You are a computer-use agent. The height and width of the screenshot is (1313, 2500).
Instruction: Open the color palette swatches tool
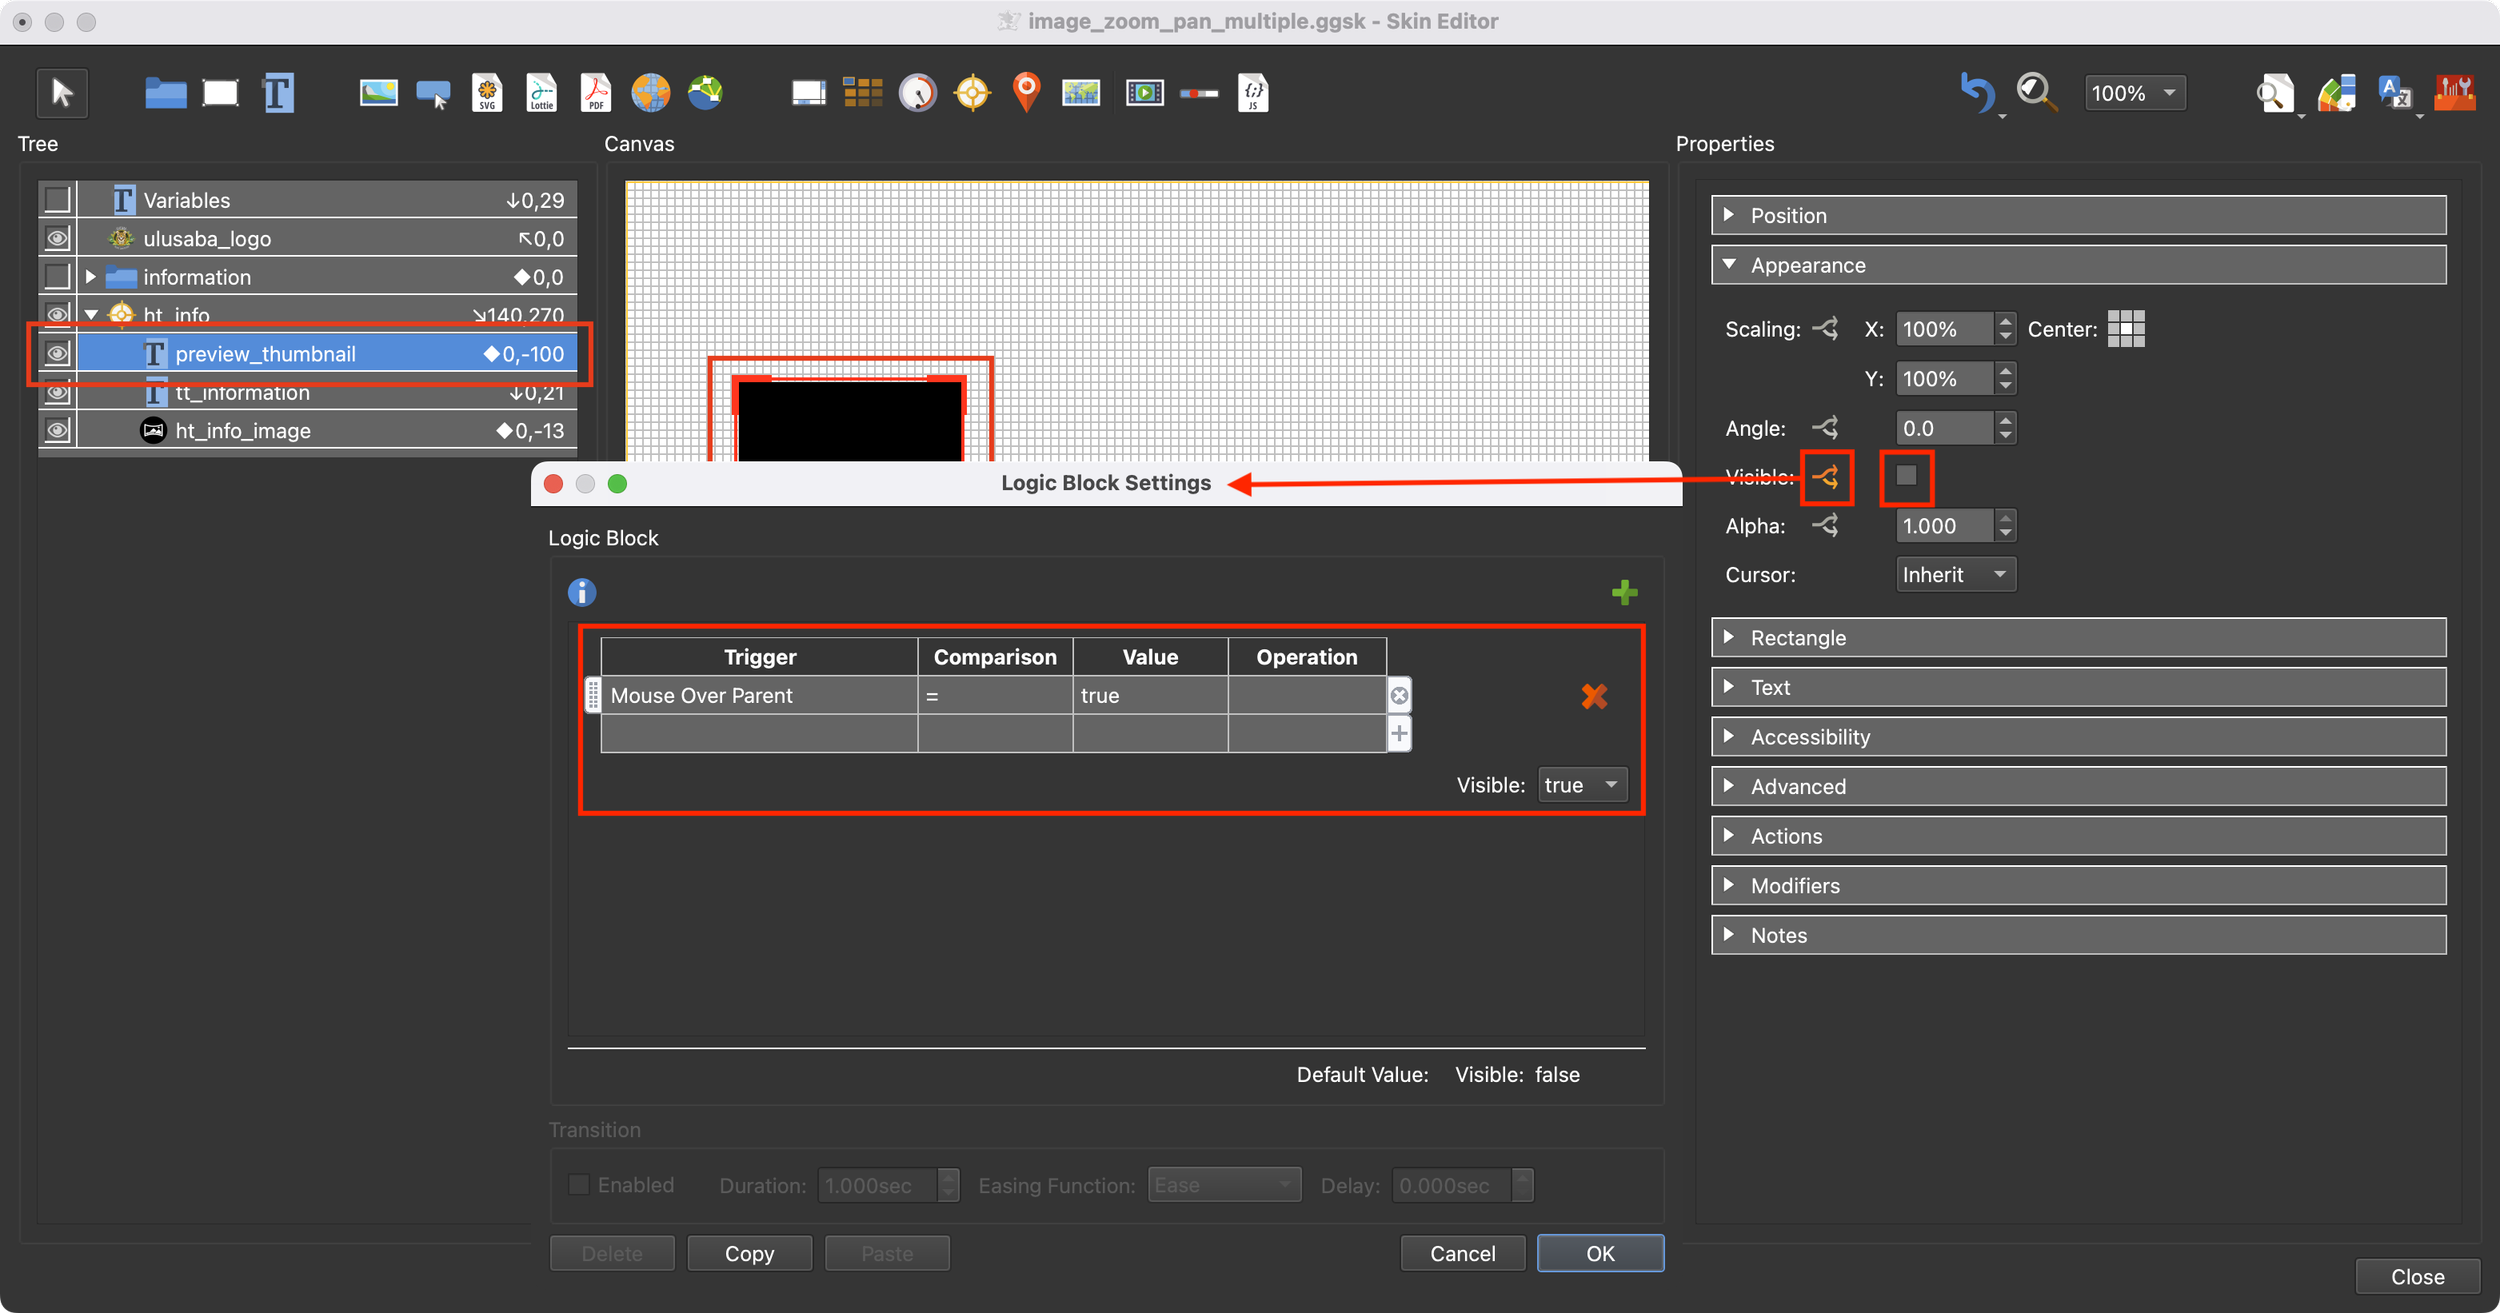2336,93
